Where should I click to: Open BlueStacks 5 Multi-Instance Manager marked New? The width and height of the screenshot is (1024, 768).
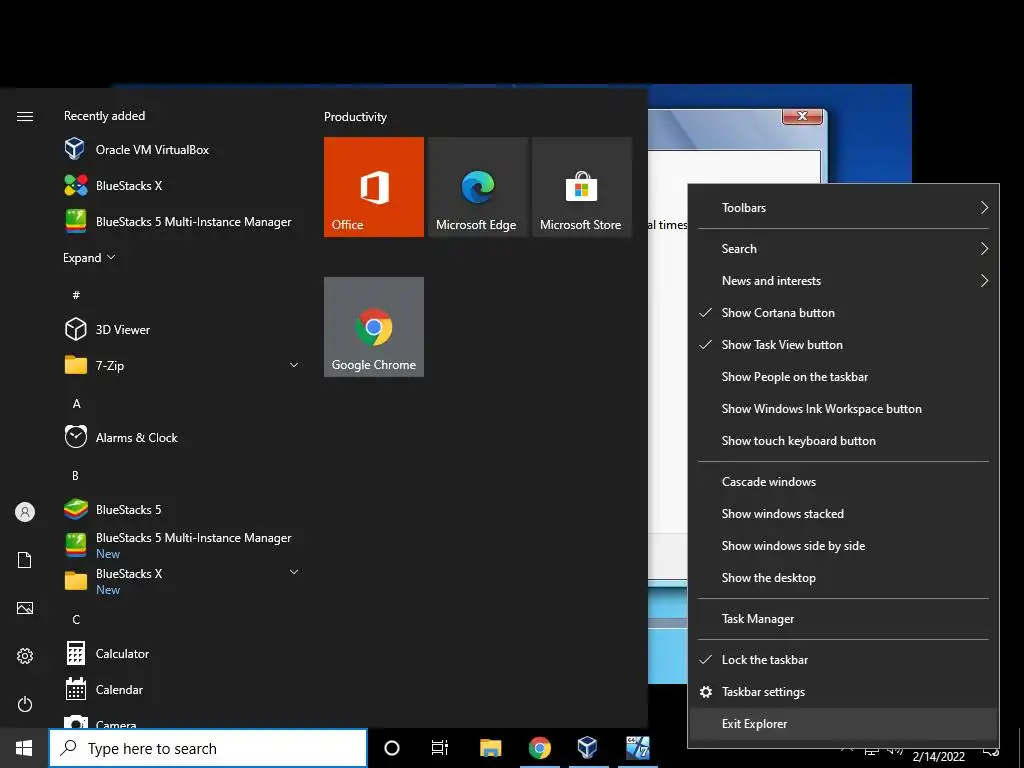point(183,545)
